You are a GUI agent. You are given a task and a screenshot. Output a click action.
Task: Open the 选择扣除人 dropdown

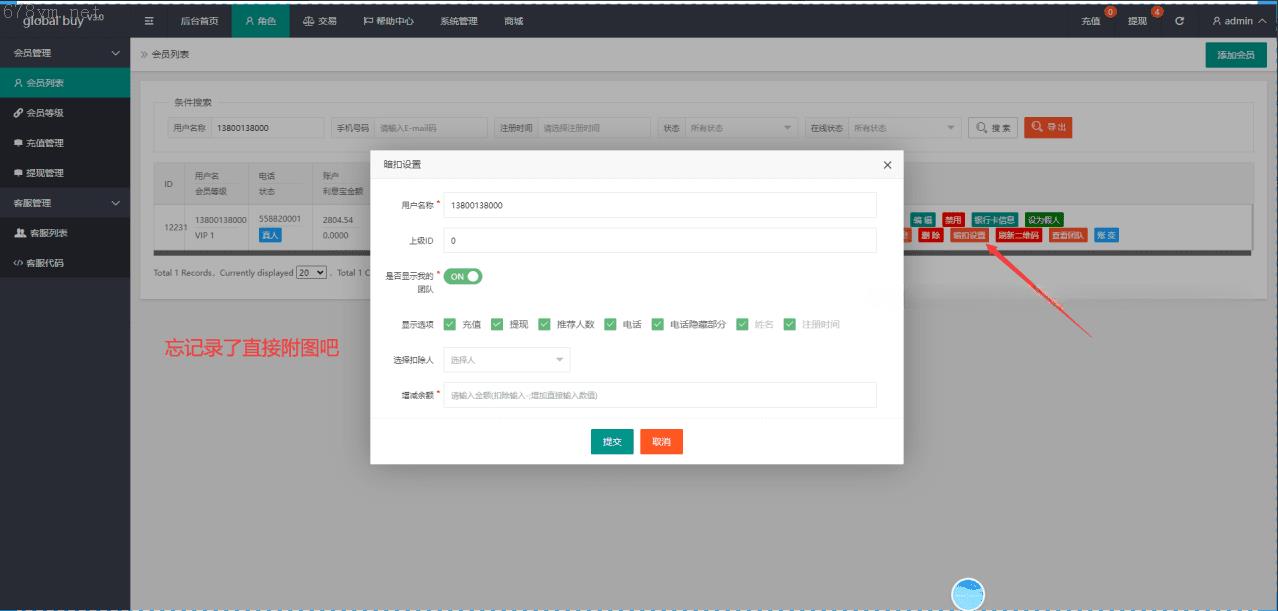507,360
